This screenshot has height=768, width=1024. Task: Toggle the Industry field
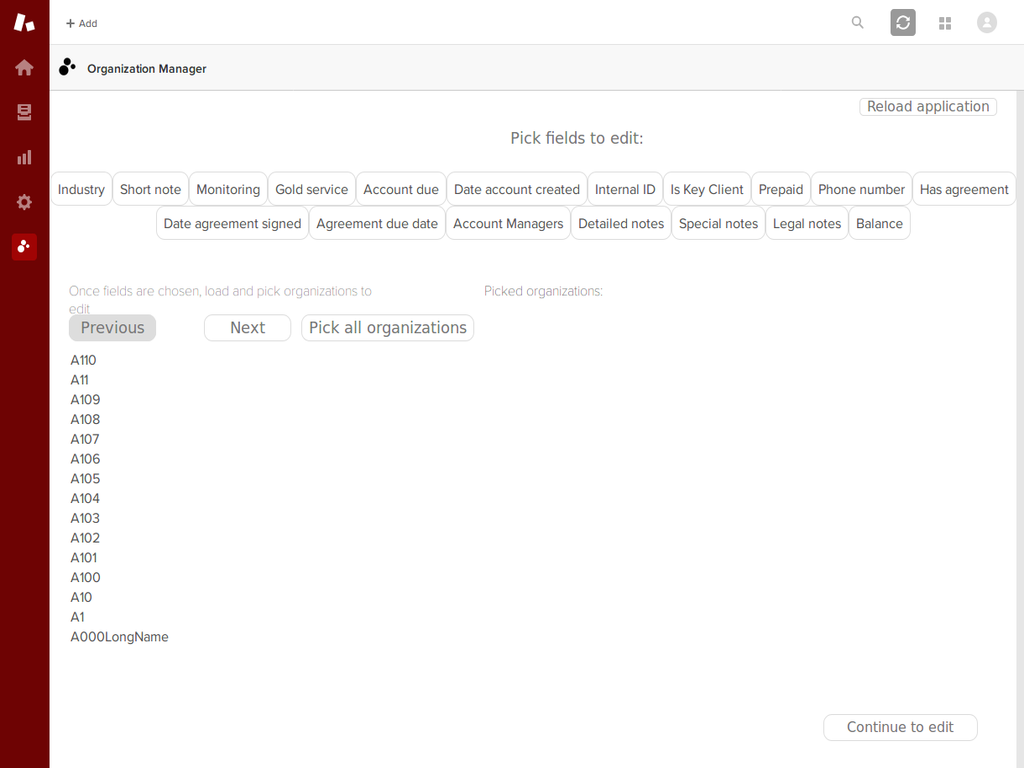point(81,189)
